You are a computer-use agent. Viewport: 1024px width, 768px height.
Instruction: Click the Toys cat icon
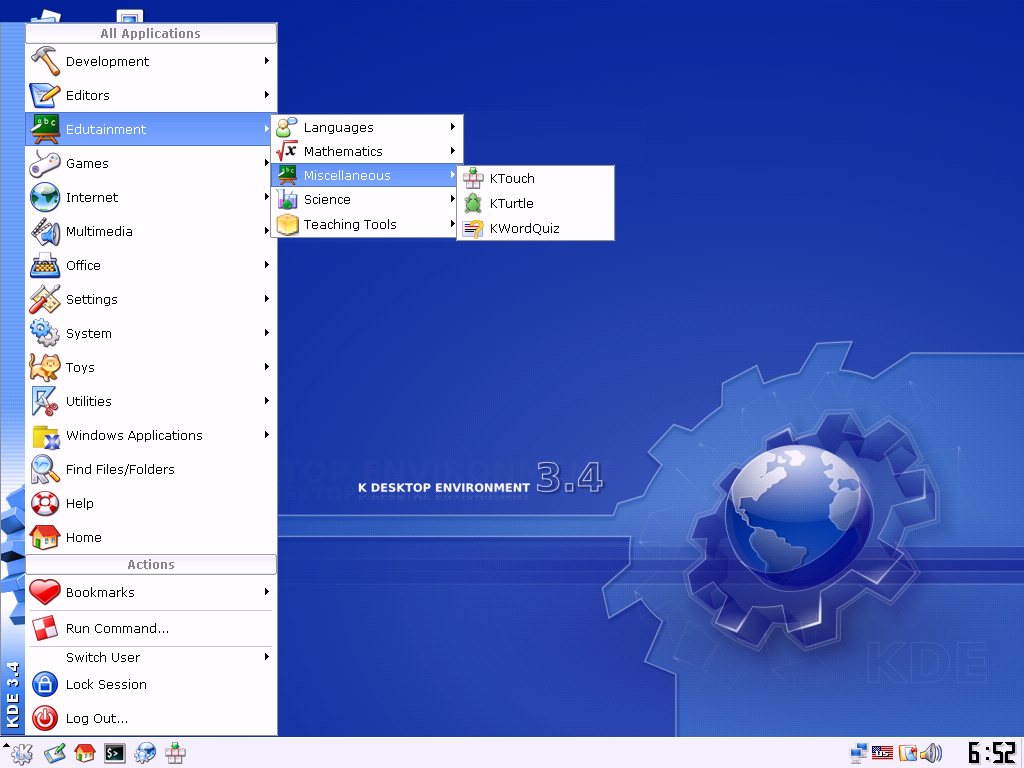click(45, 367)
